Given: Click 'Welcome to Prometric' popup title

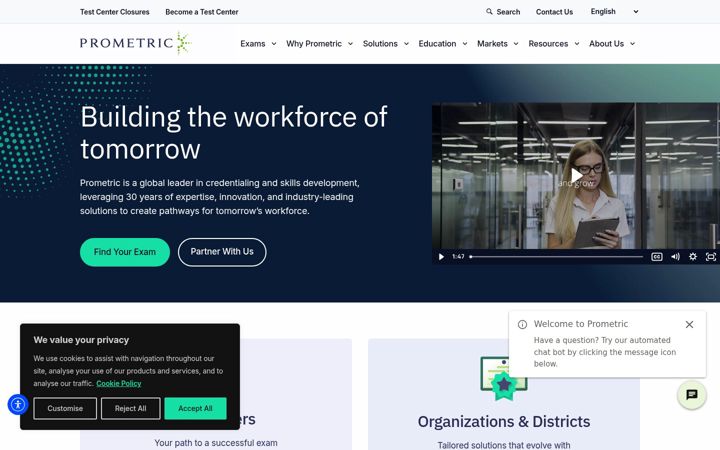Looking at the screenshot, I should pyautogui.click(x=580, y=324).
